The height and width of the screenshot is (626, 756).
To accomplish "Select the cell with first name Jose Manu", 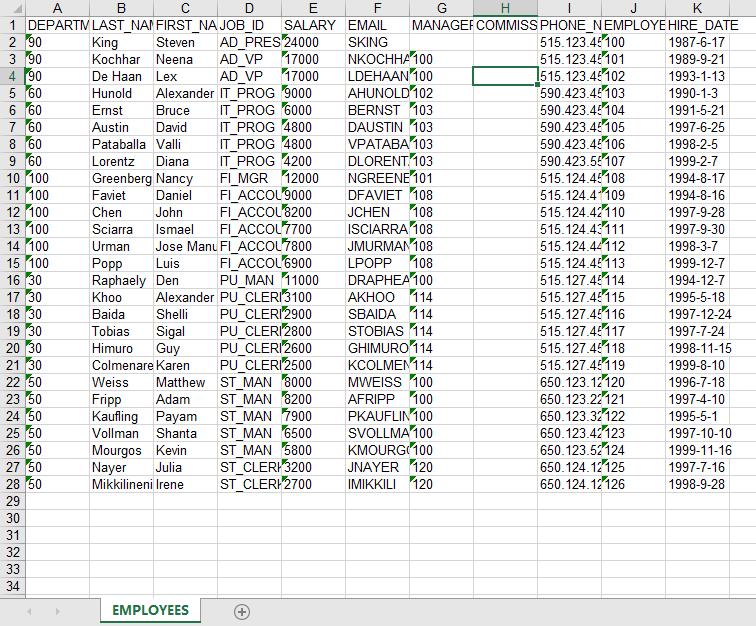I will (185, 246).
